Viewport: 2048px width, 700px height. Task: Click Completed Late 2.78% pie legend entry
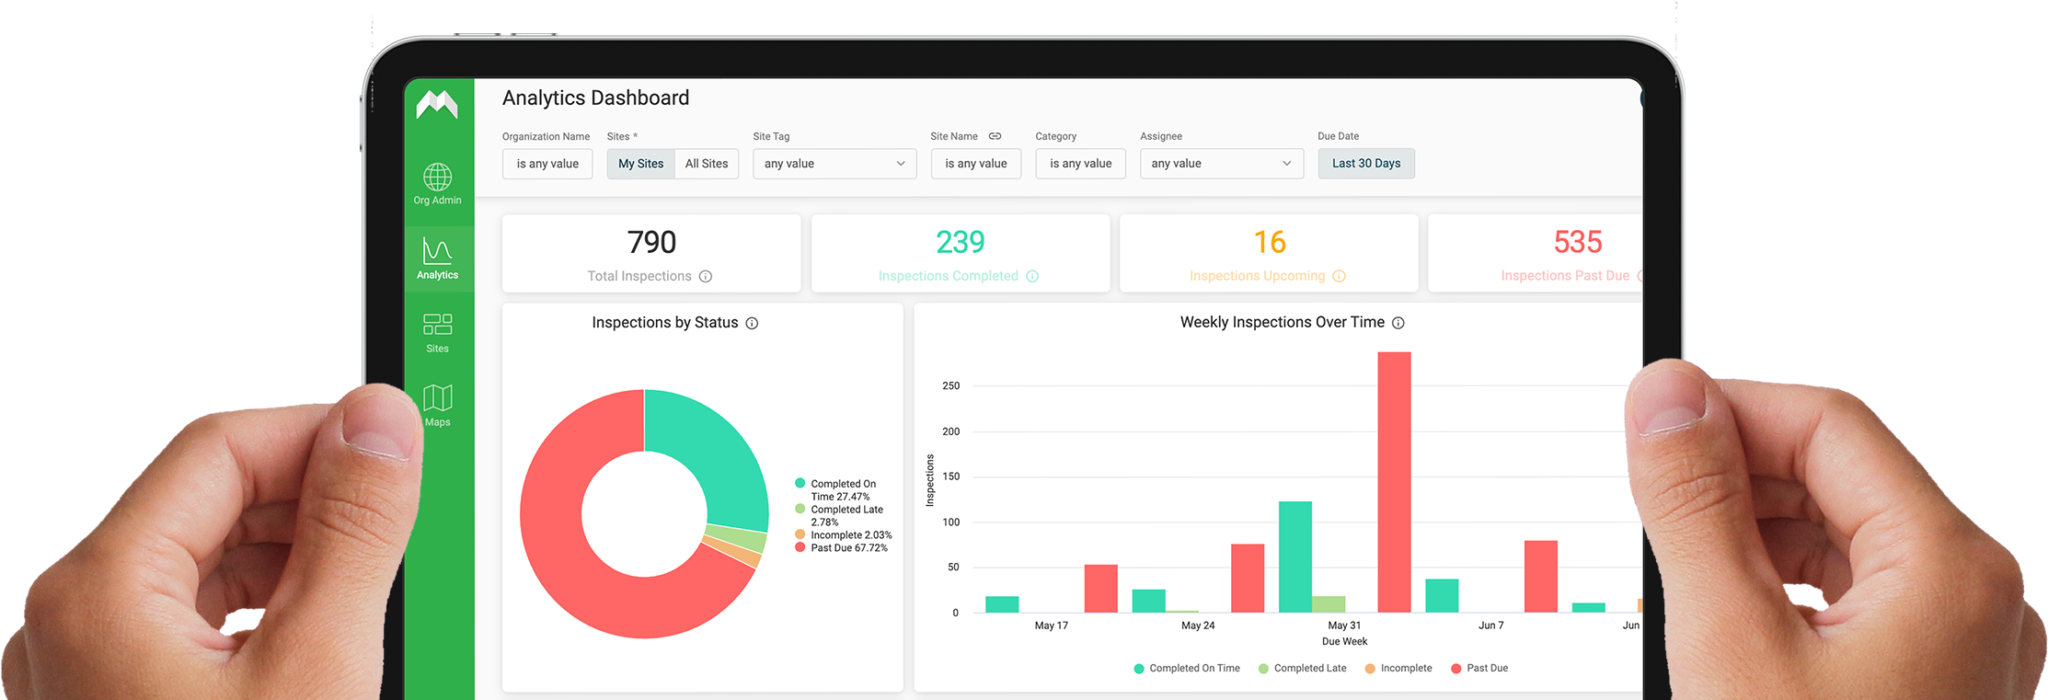(839, 516)
